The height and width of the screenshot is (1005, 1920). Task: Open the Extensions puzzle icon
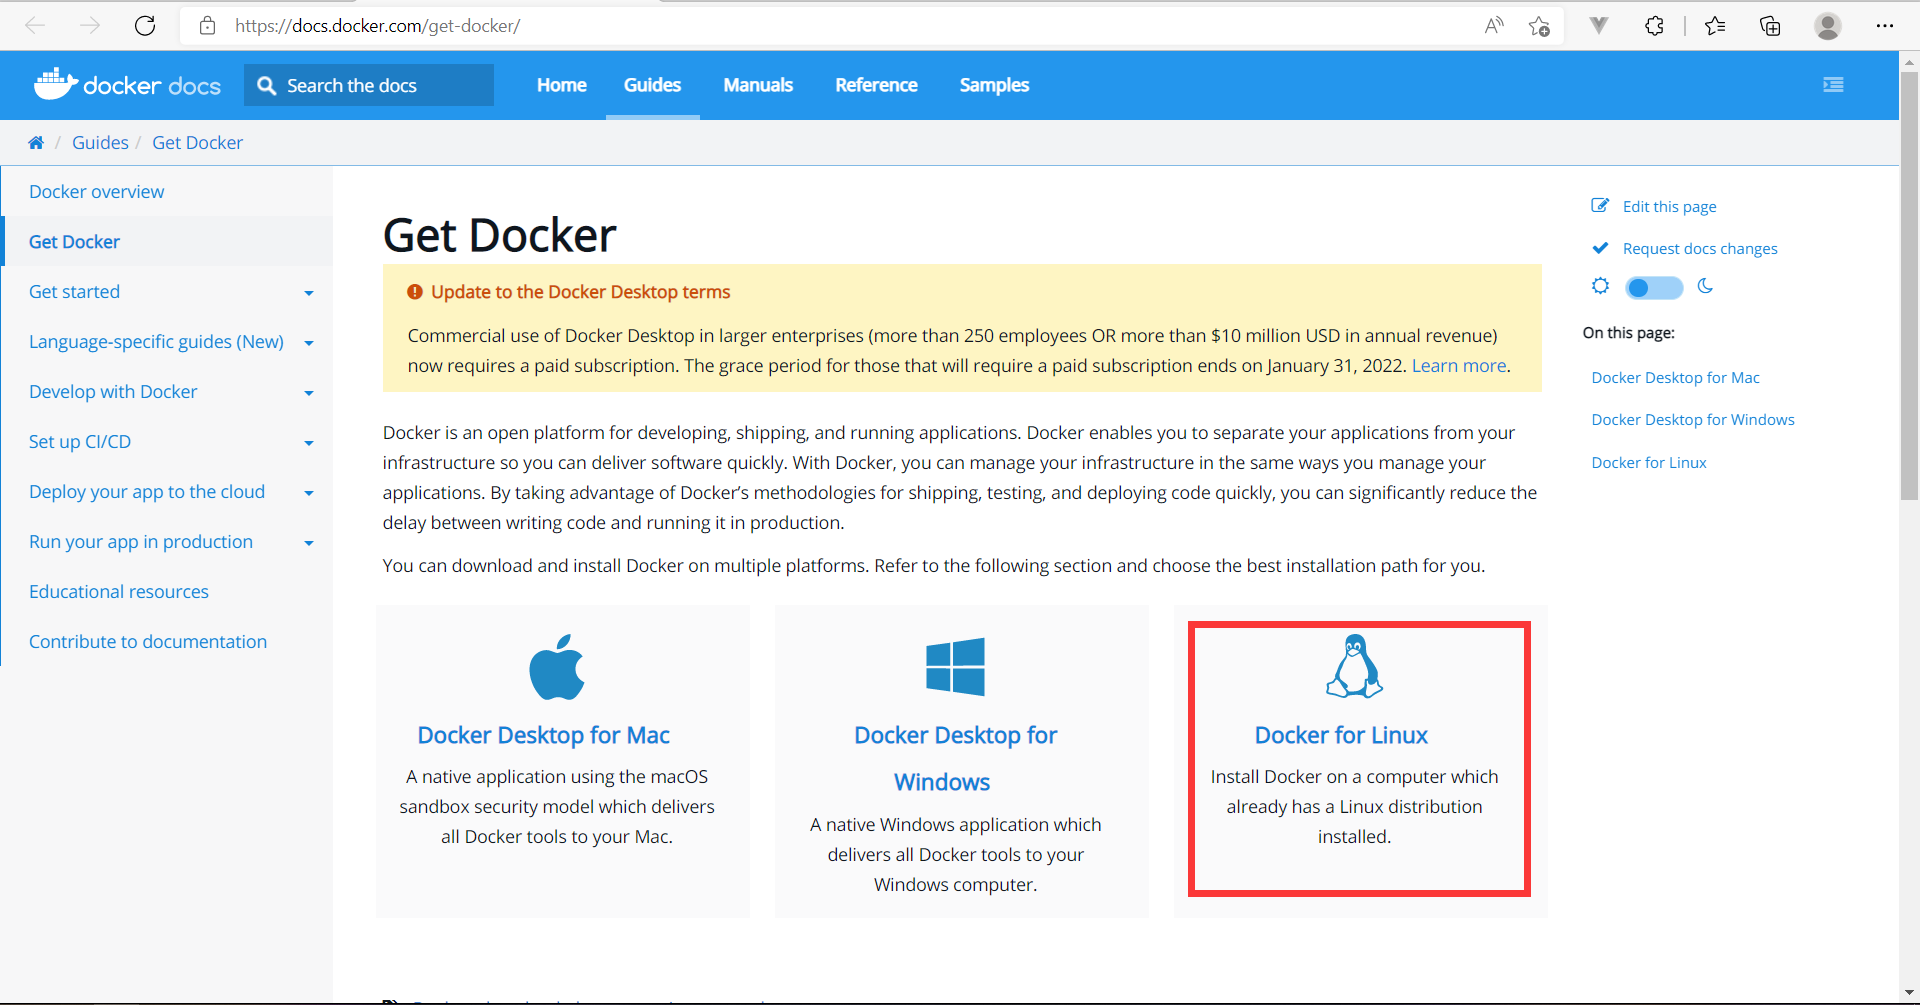coord(1654,26)
